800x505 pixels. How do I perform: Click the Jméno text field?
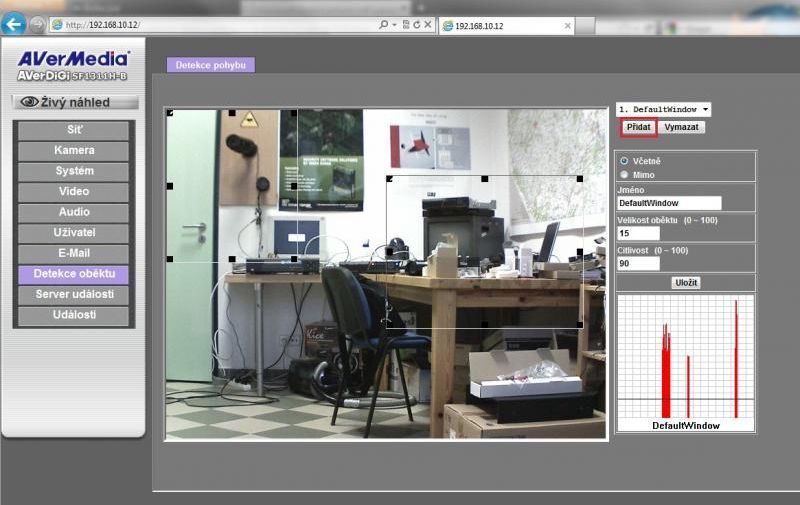coord(669,203)
